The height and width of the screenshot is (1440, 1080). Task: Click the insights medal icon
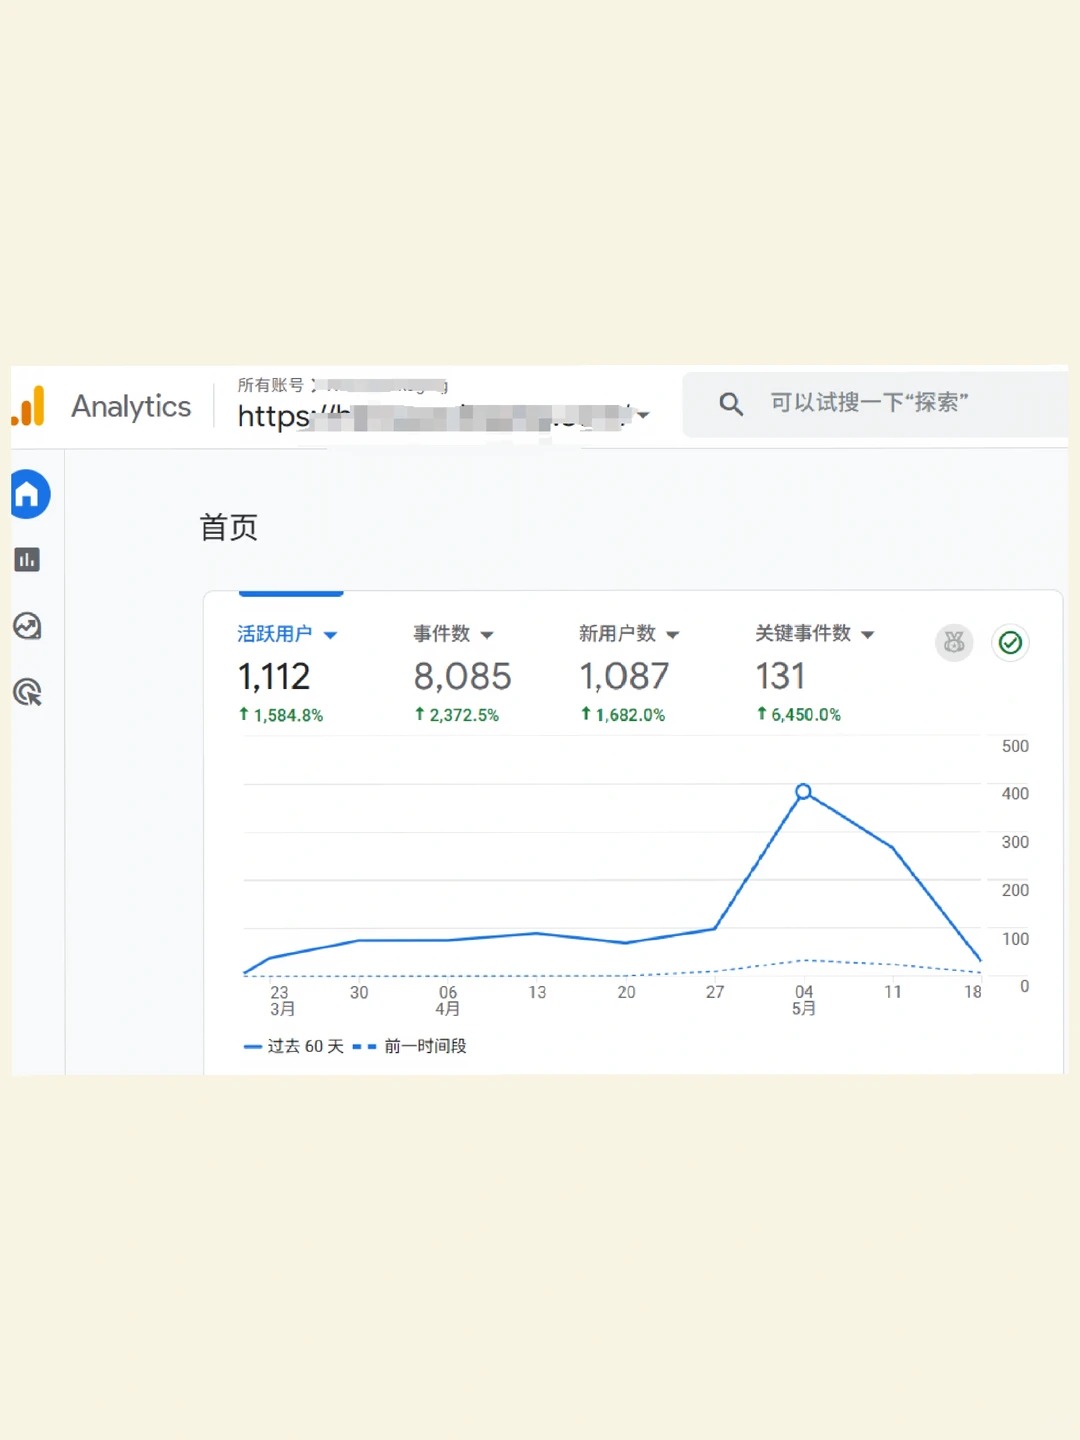[x=954, y=642]
